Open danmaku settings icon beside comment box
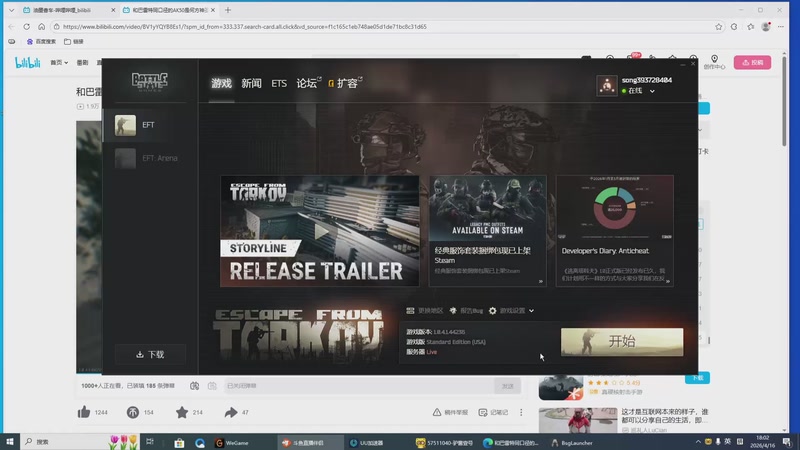 point(212,386)
